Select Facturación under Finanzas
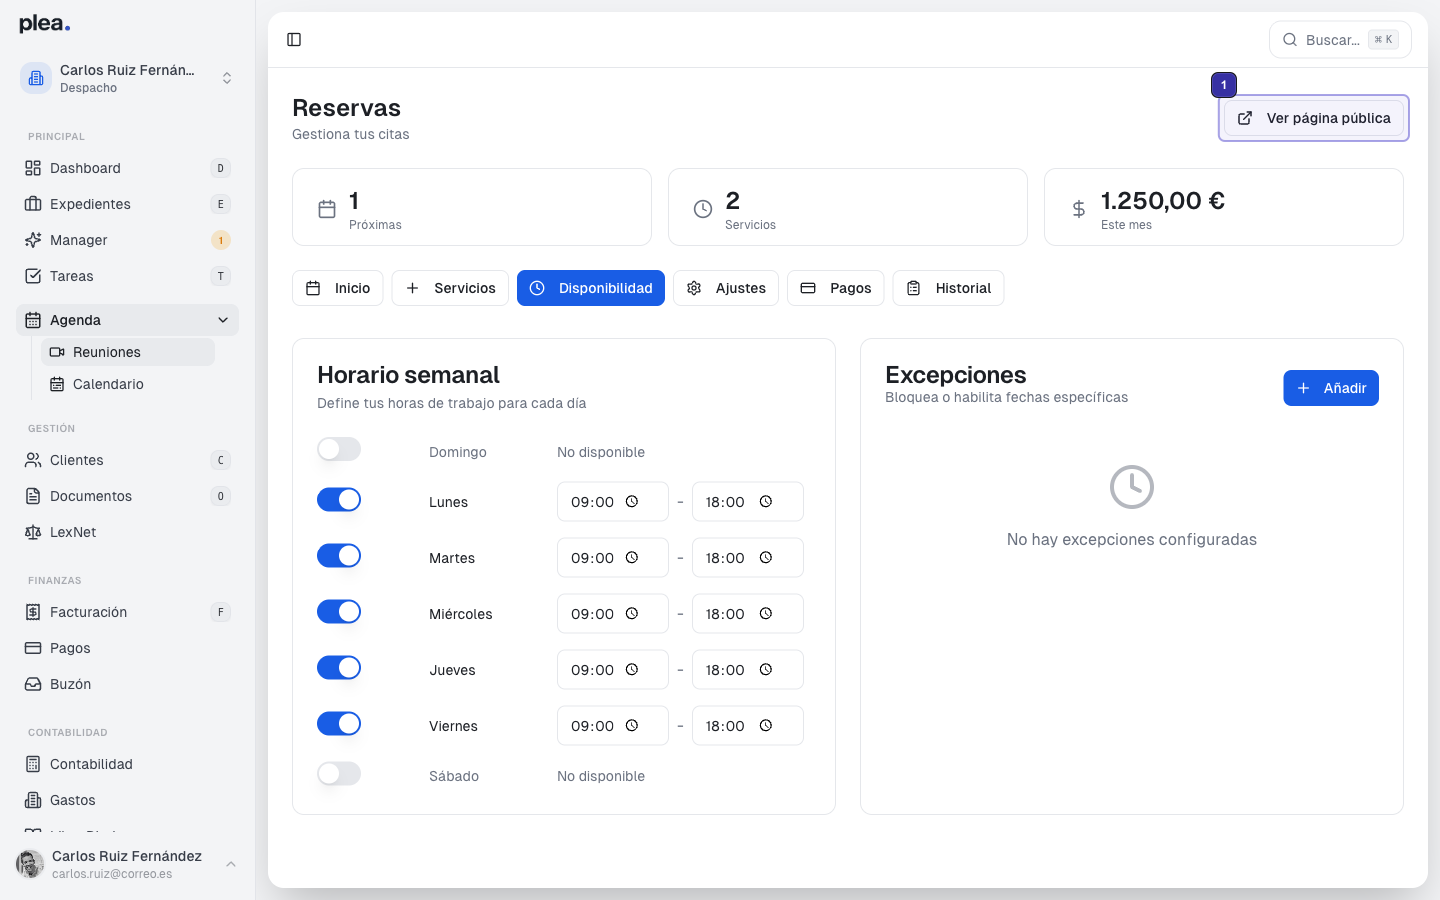1440x900 pixels. [88, 612]
